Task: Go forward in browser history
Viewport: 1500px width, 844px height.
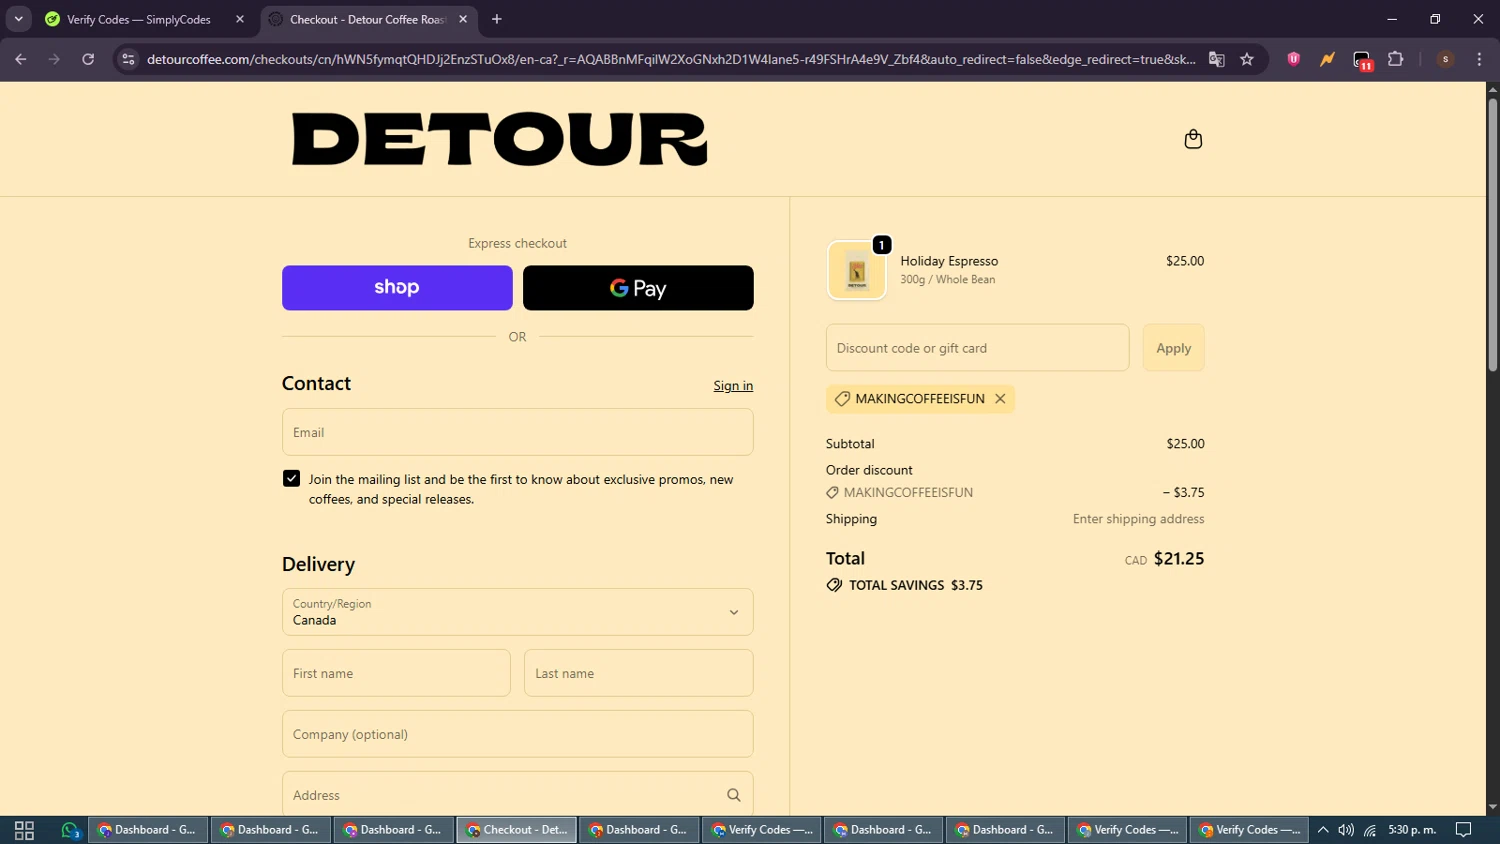Action: click(x=54, y=59)
